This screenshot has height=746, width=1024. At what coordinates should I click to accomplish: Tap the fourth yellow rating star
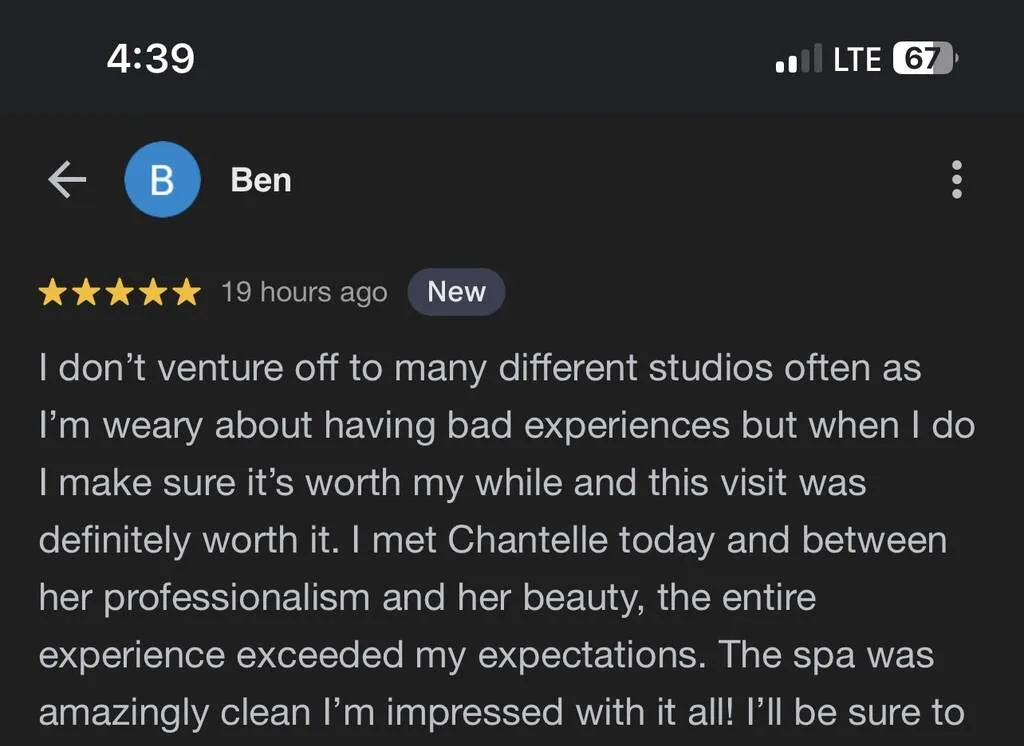(153, 292)
